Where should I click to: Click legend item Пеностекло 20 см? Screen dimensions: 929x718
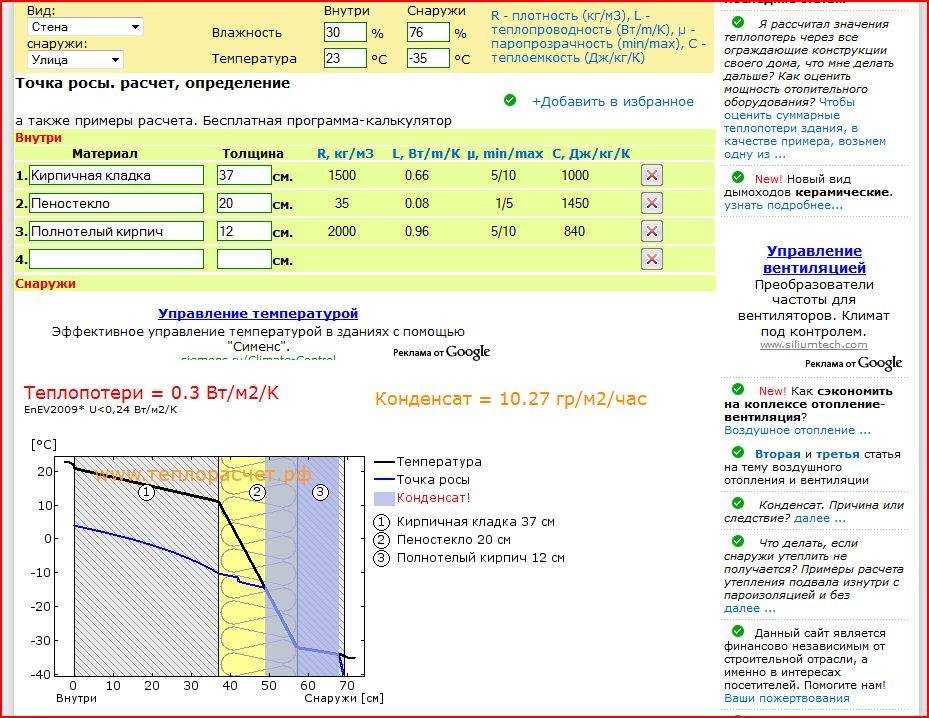point(442,540)
